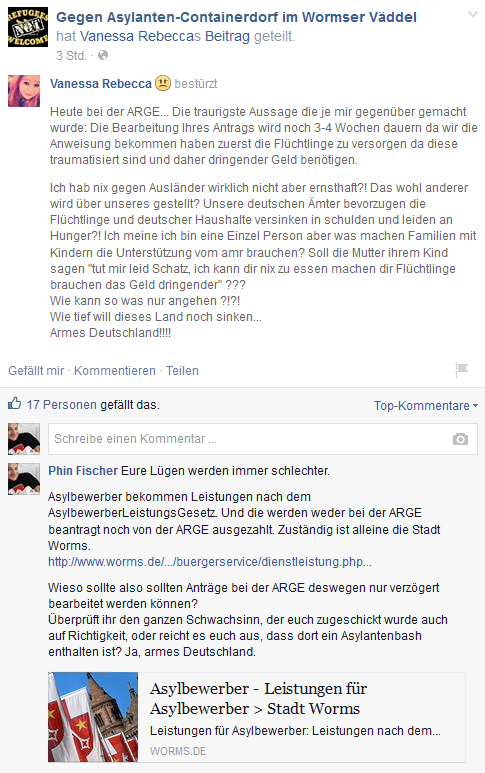View the '17 Personen' likes list

tap(62, 405)
